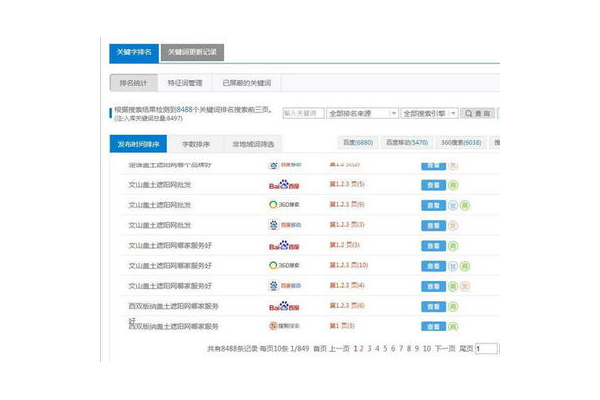Open the 关键字排名 tab
Image resolution: width=600 pixels, height=400 pixels.
point(133,52)
